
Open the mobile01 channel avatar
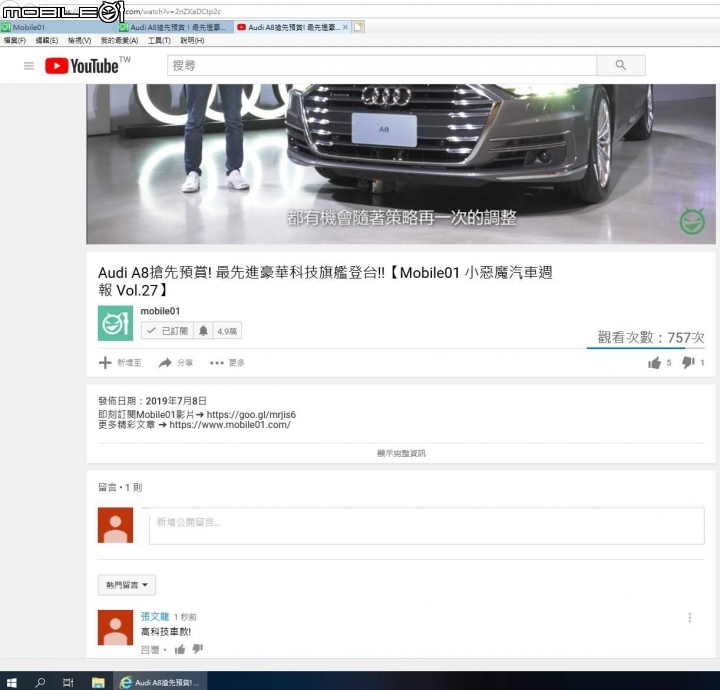[x=115, y=323]
